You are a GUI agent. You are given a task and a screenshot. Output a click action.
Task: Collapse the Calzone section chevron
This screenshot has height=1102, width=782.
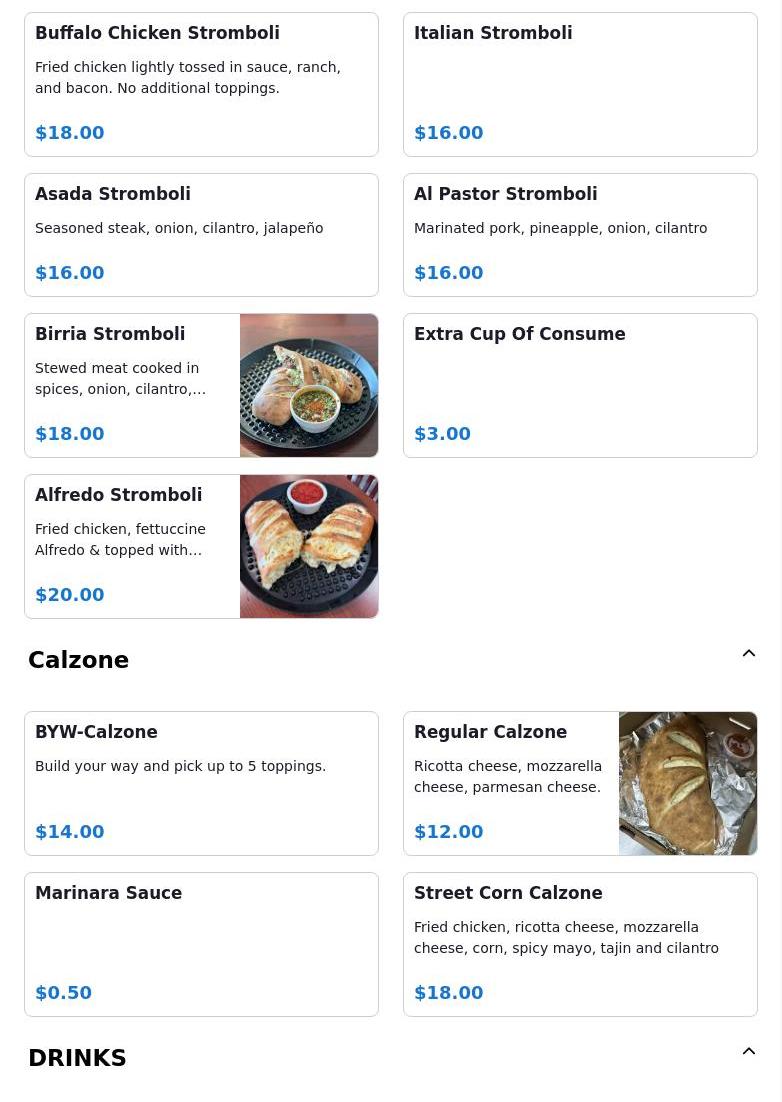[x=748, y=653]
